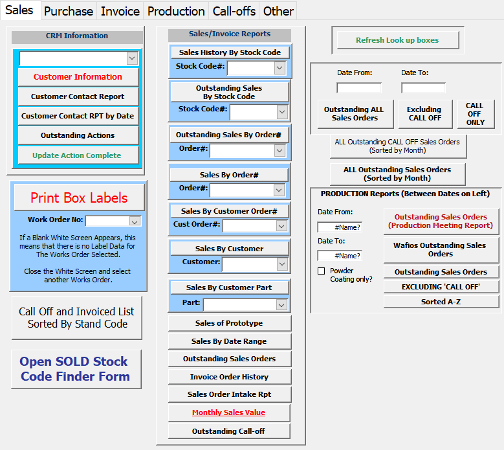Open Invoice Order History
504x450 pixels.
(229, 377)
